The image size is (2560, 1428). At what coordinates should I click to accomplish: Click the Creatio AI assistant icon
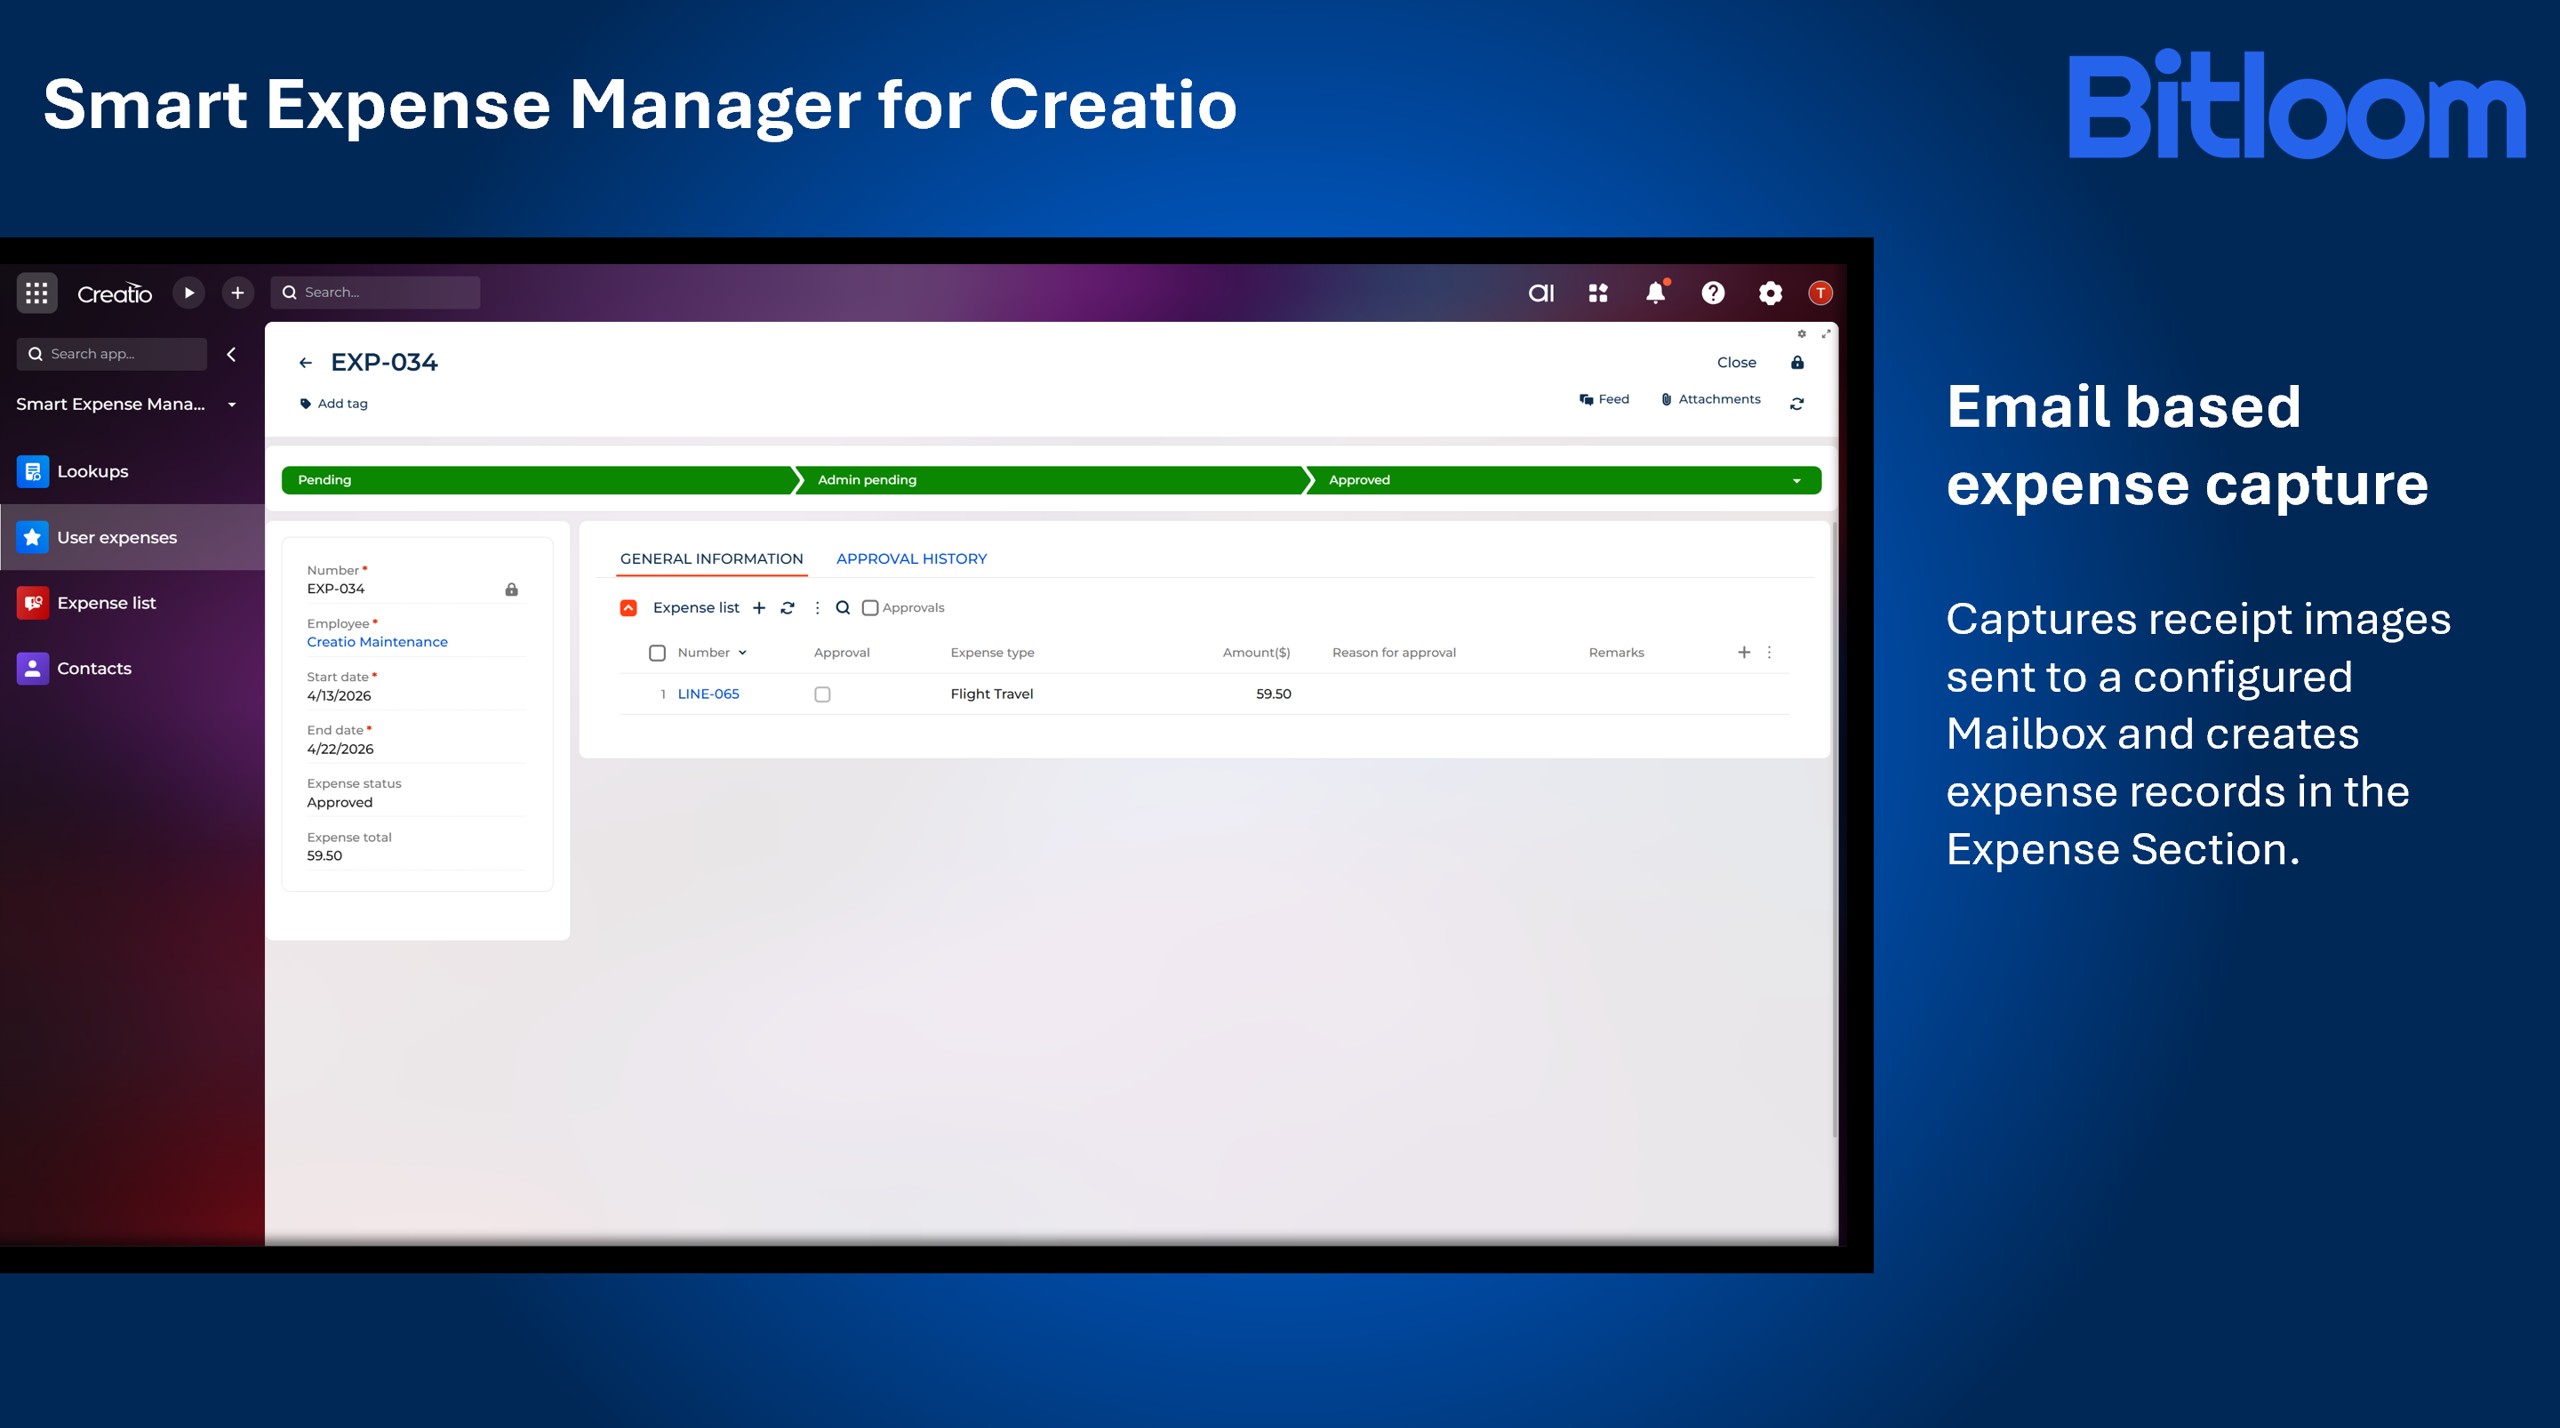click(1541, 293)
